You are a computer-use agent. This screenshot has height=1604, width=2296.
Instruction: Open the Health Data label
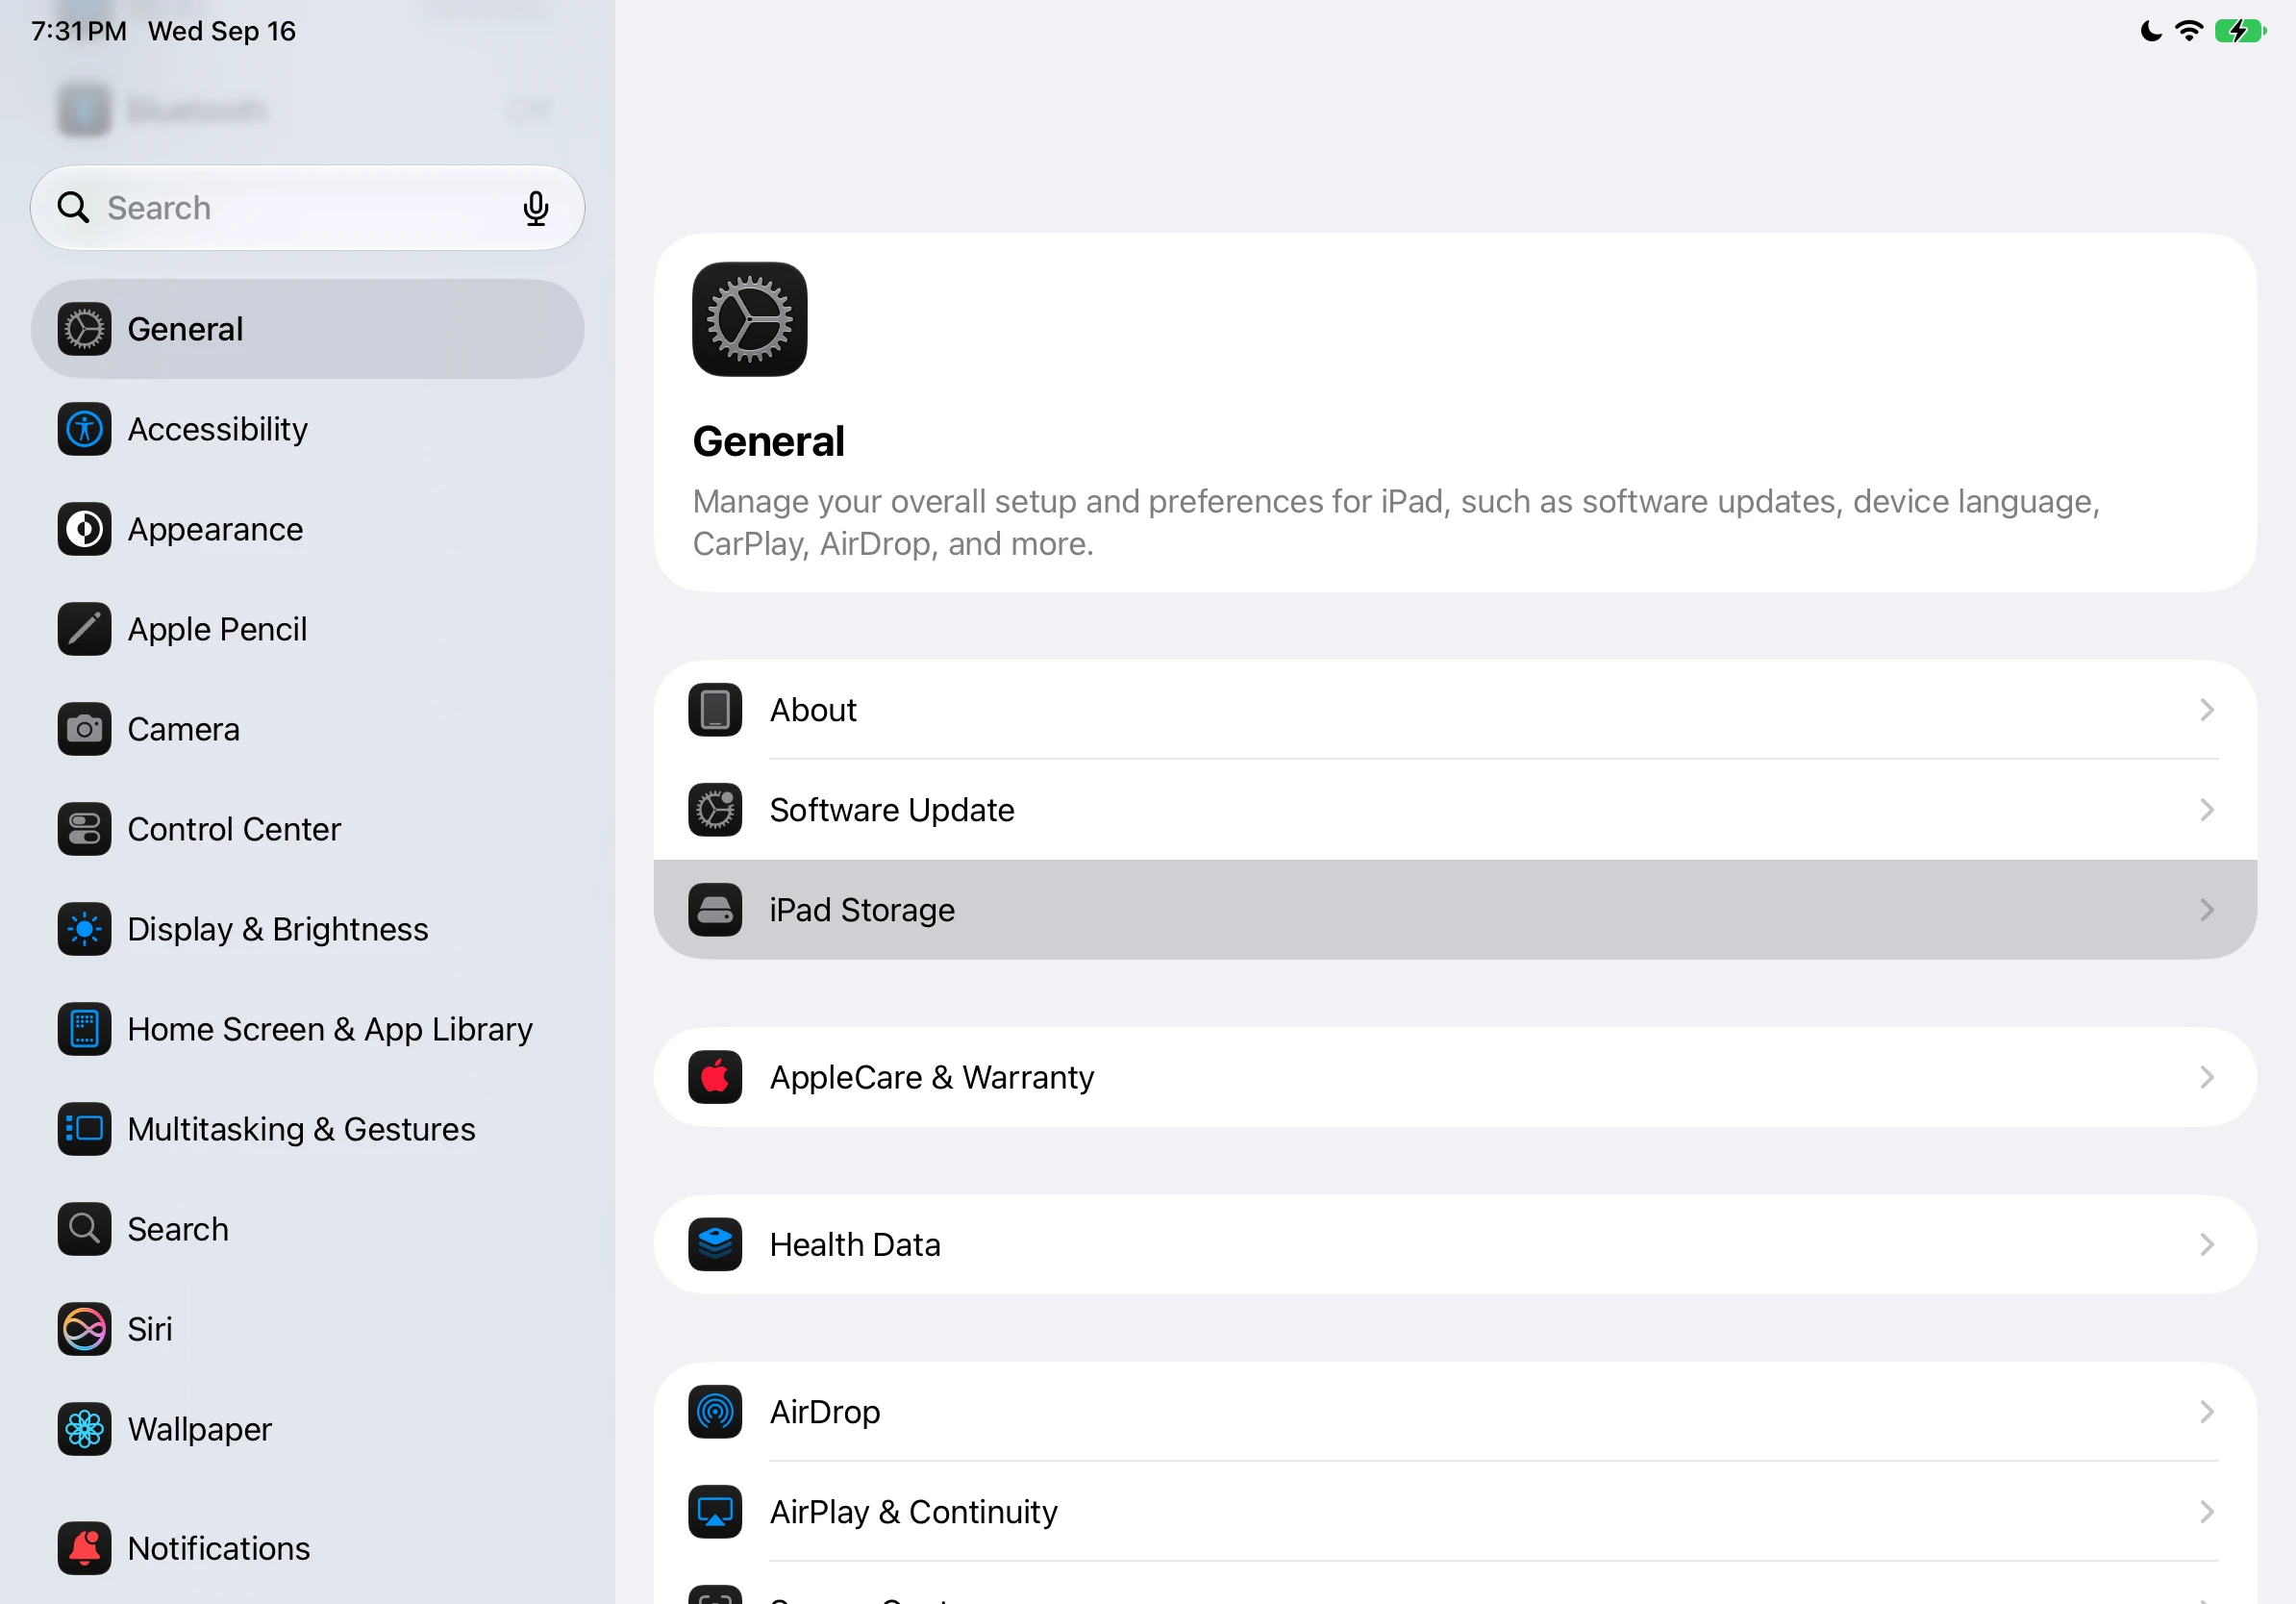pyautogui.click(x=855, y=1244)
